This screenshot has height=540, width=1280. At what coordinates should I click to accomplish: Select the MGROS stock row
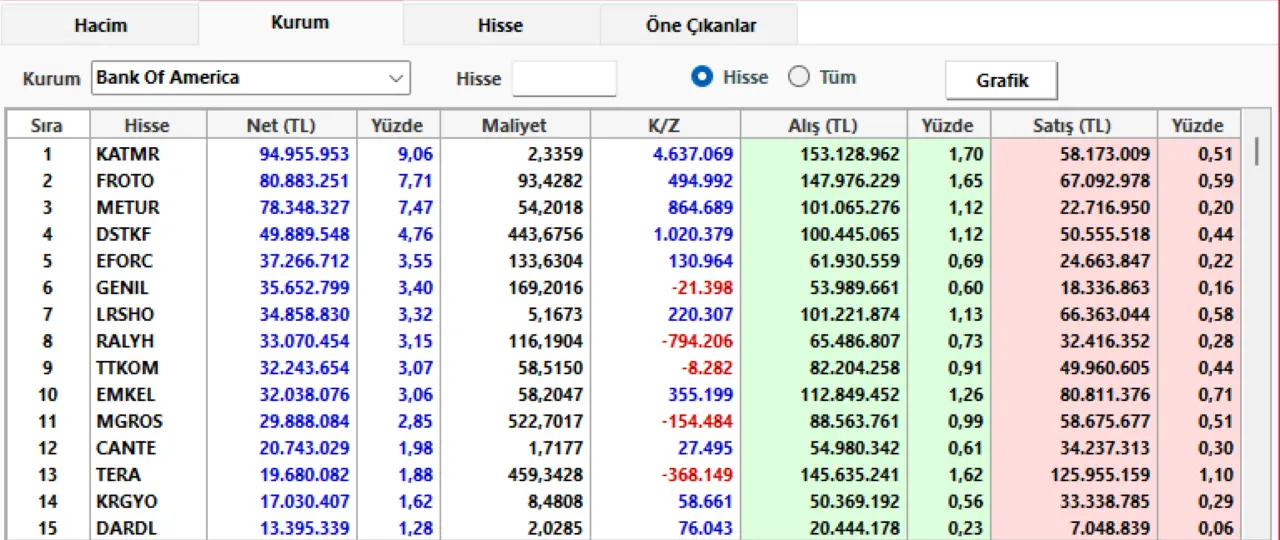point(129,421)
